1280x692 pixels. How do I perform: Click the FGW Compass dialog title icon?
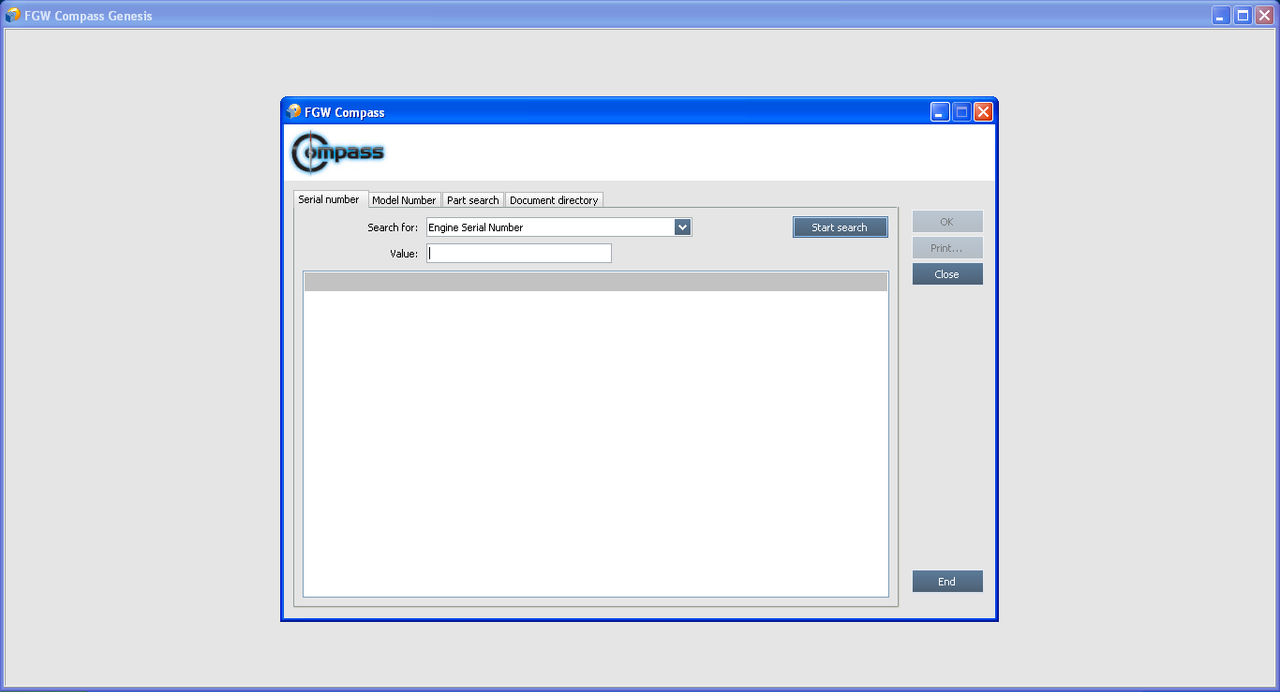tap(294, 112)
